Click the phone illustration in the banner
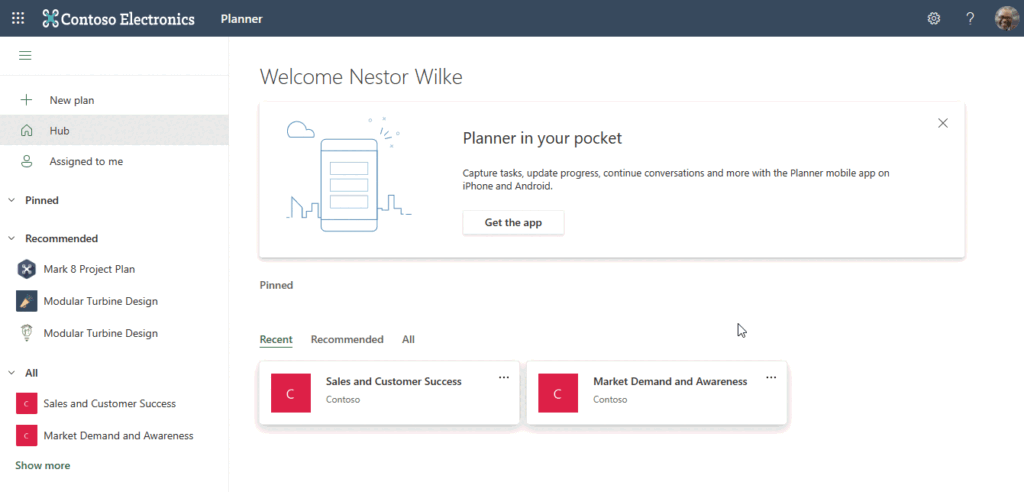1024x492 pixels. pyautogui.click(x=349, y=175)
